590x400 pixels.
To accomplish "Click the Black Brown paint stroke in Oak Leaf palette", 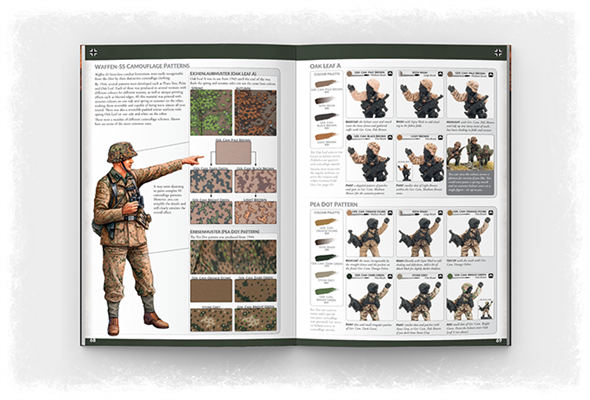I will tap(326, 117).
